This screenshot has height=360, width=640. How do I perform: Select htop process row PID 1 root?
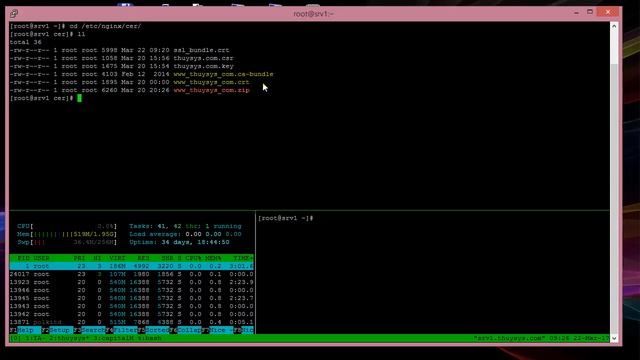tap(131, 266)
